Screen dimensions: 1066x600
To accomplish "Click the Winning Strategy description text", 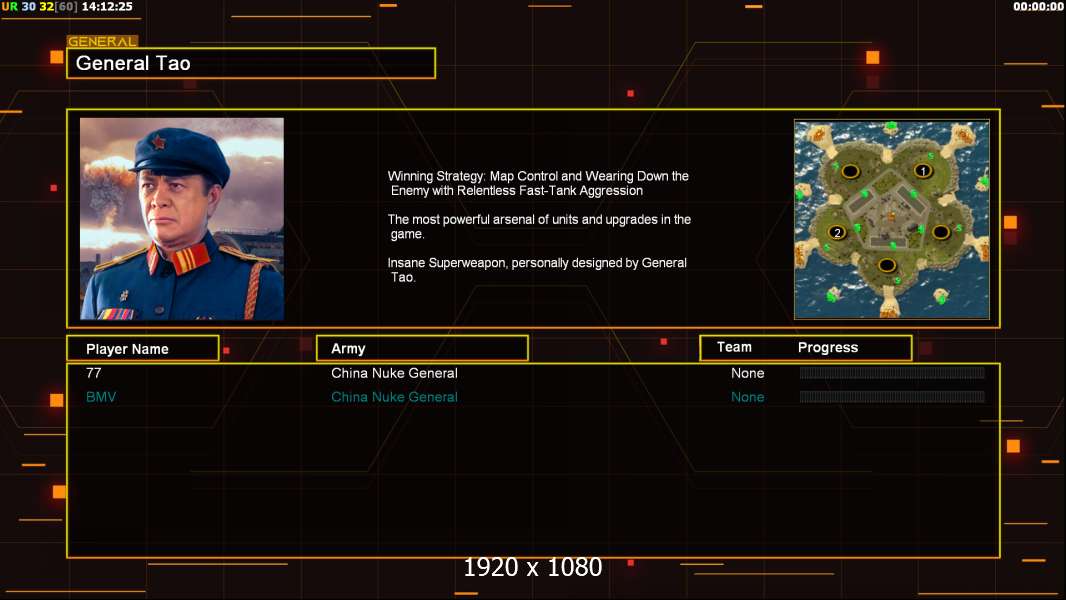I will pos(538,183).
